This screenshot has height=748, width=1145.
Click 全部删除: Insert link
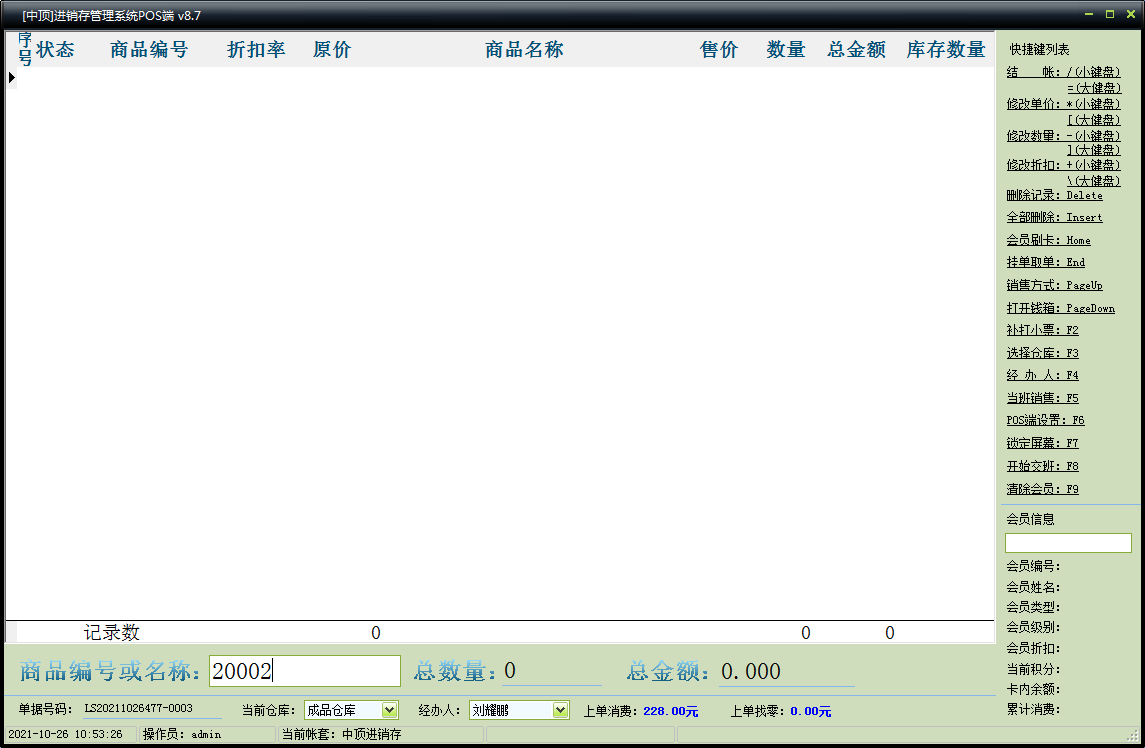(x=1054, y=218)
